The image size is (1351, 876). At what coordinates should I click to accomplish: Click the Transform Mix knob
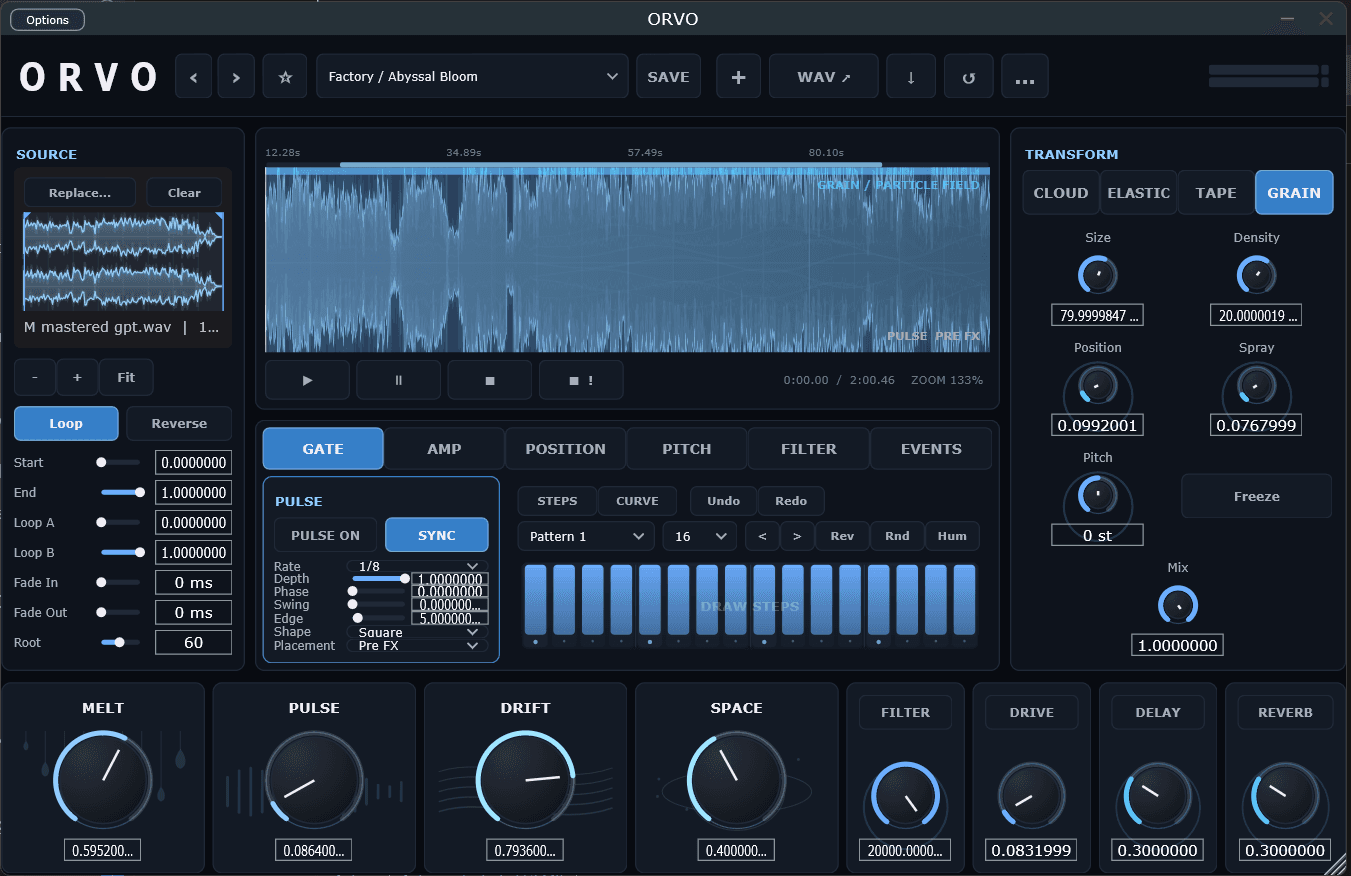(x=1177, y=605)
